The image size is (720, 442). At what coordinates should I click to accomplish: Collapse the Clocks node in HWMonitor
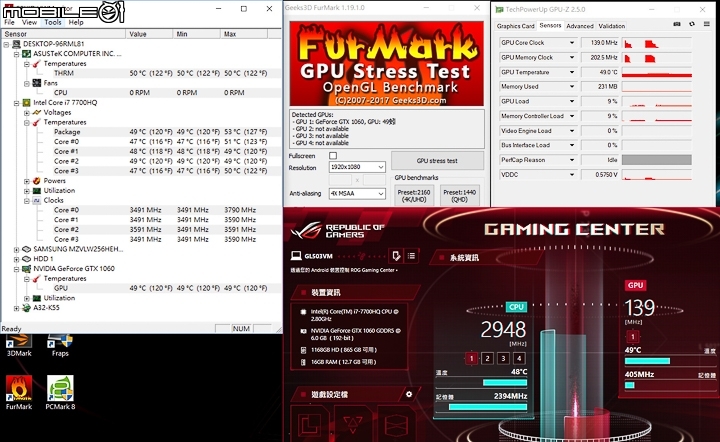tap(27, 201)
